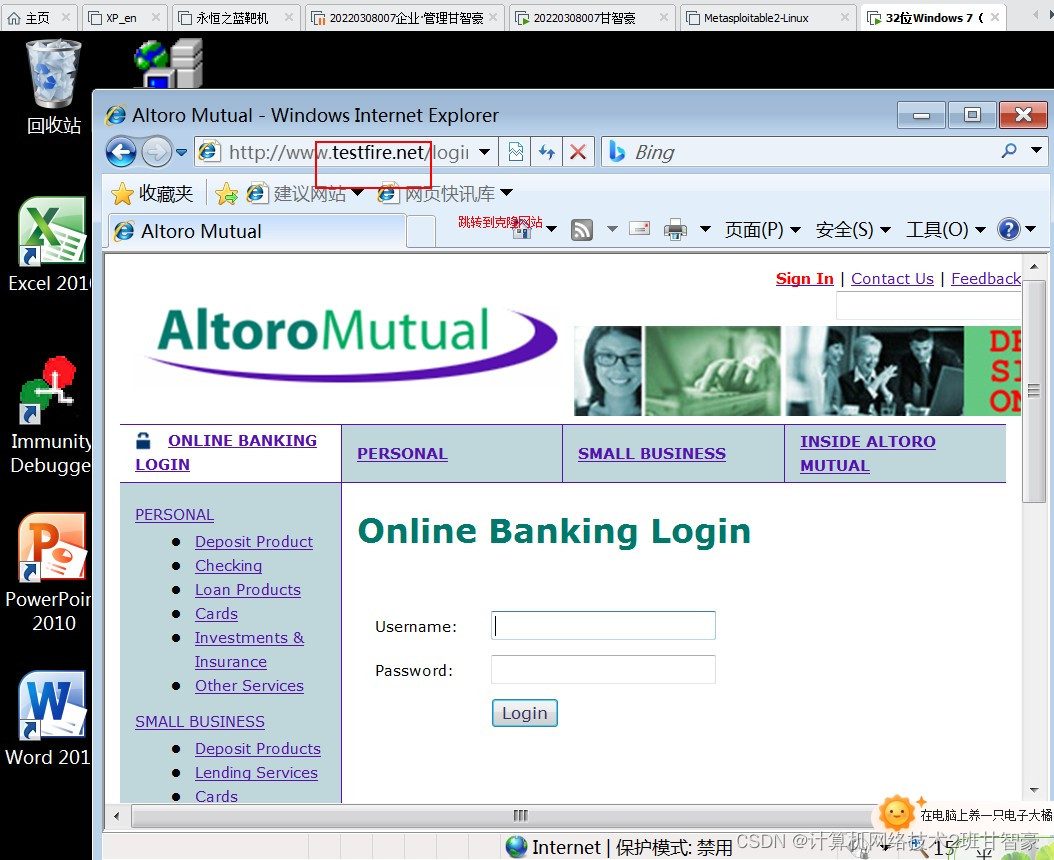Click the search magnifier icon
This screenshot has height=860, width=1054.
[x=1008, y=151]
